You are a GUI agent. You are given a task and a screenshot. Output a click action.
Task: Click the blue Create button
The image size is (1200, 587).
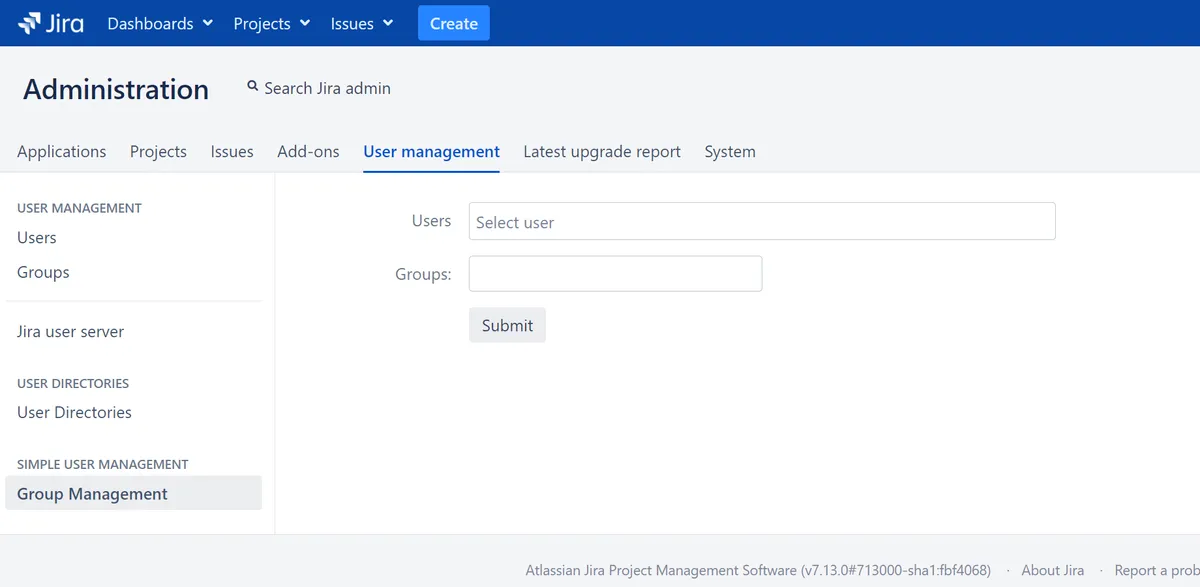[454, 23]
